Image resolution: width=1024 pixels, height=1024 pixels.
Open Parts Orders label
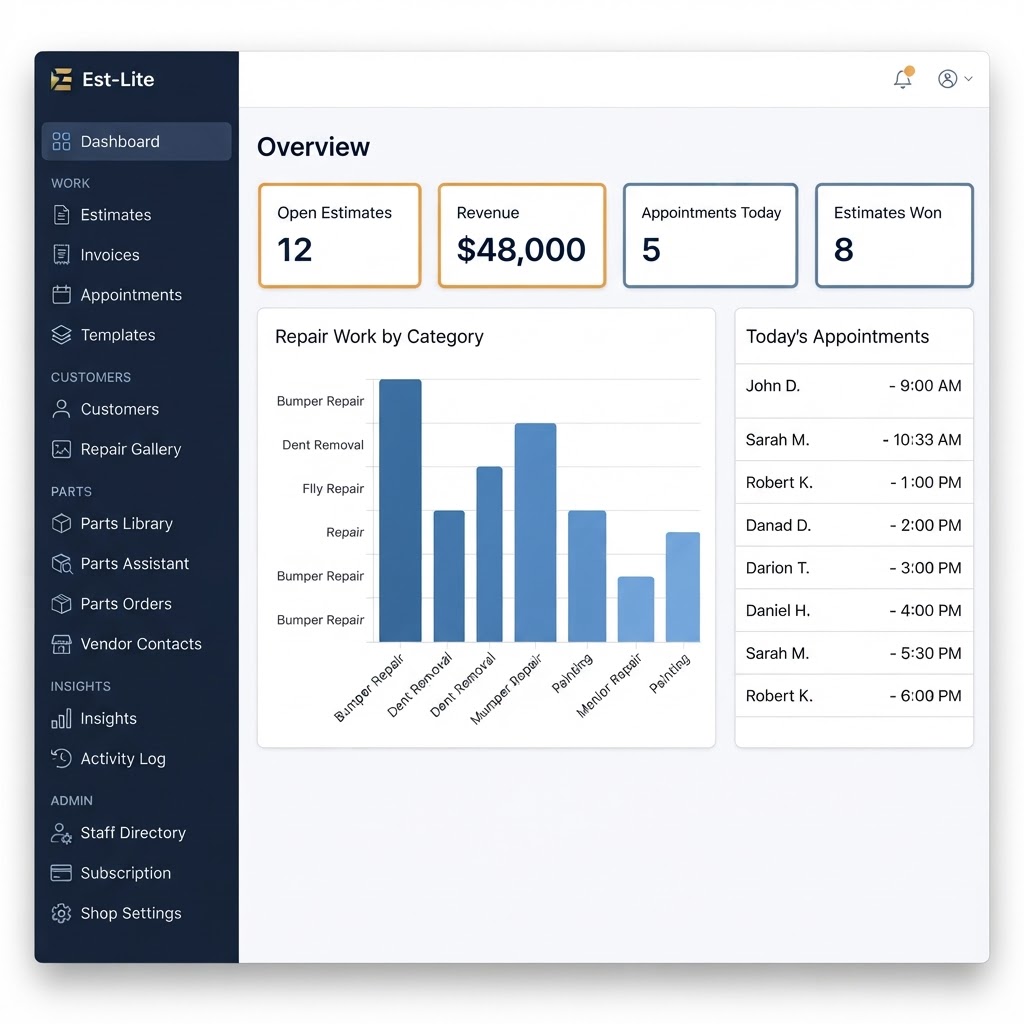pyautogui.click(x=126, y=604)
